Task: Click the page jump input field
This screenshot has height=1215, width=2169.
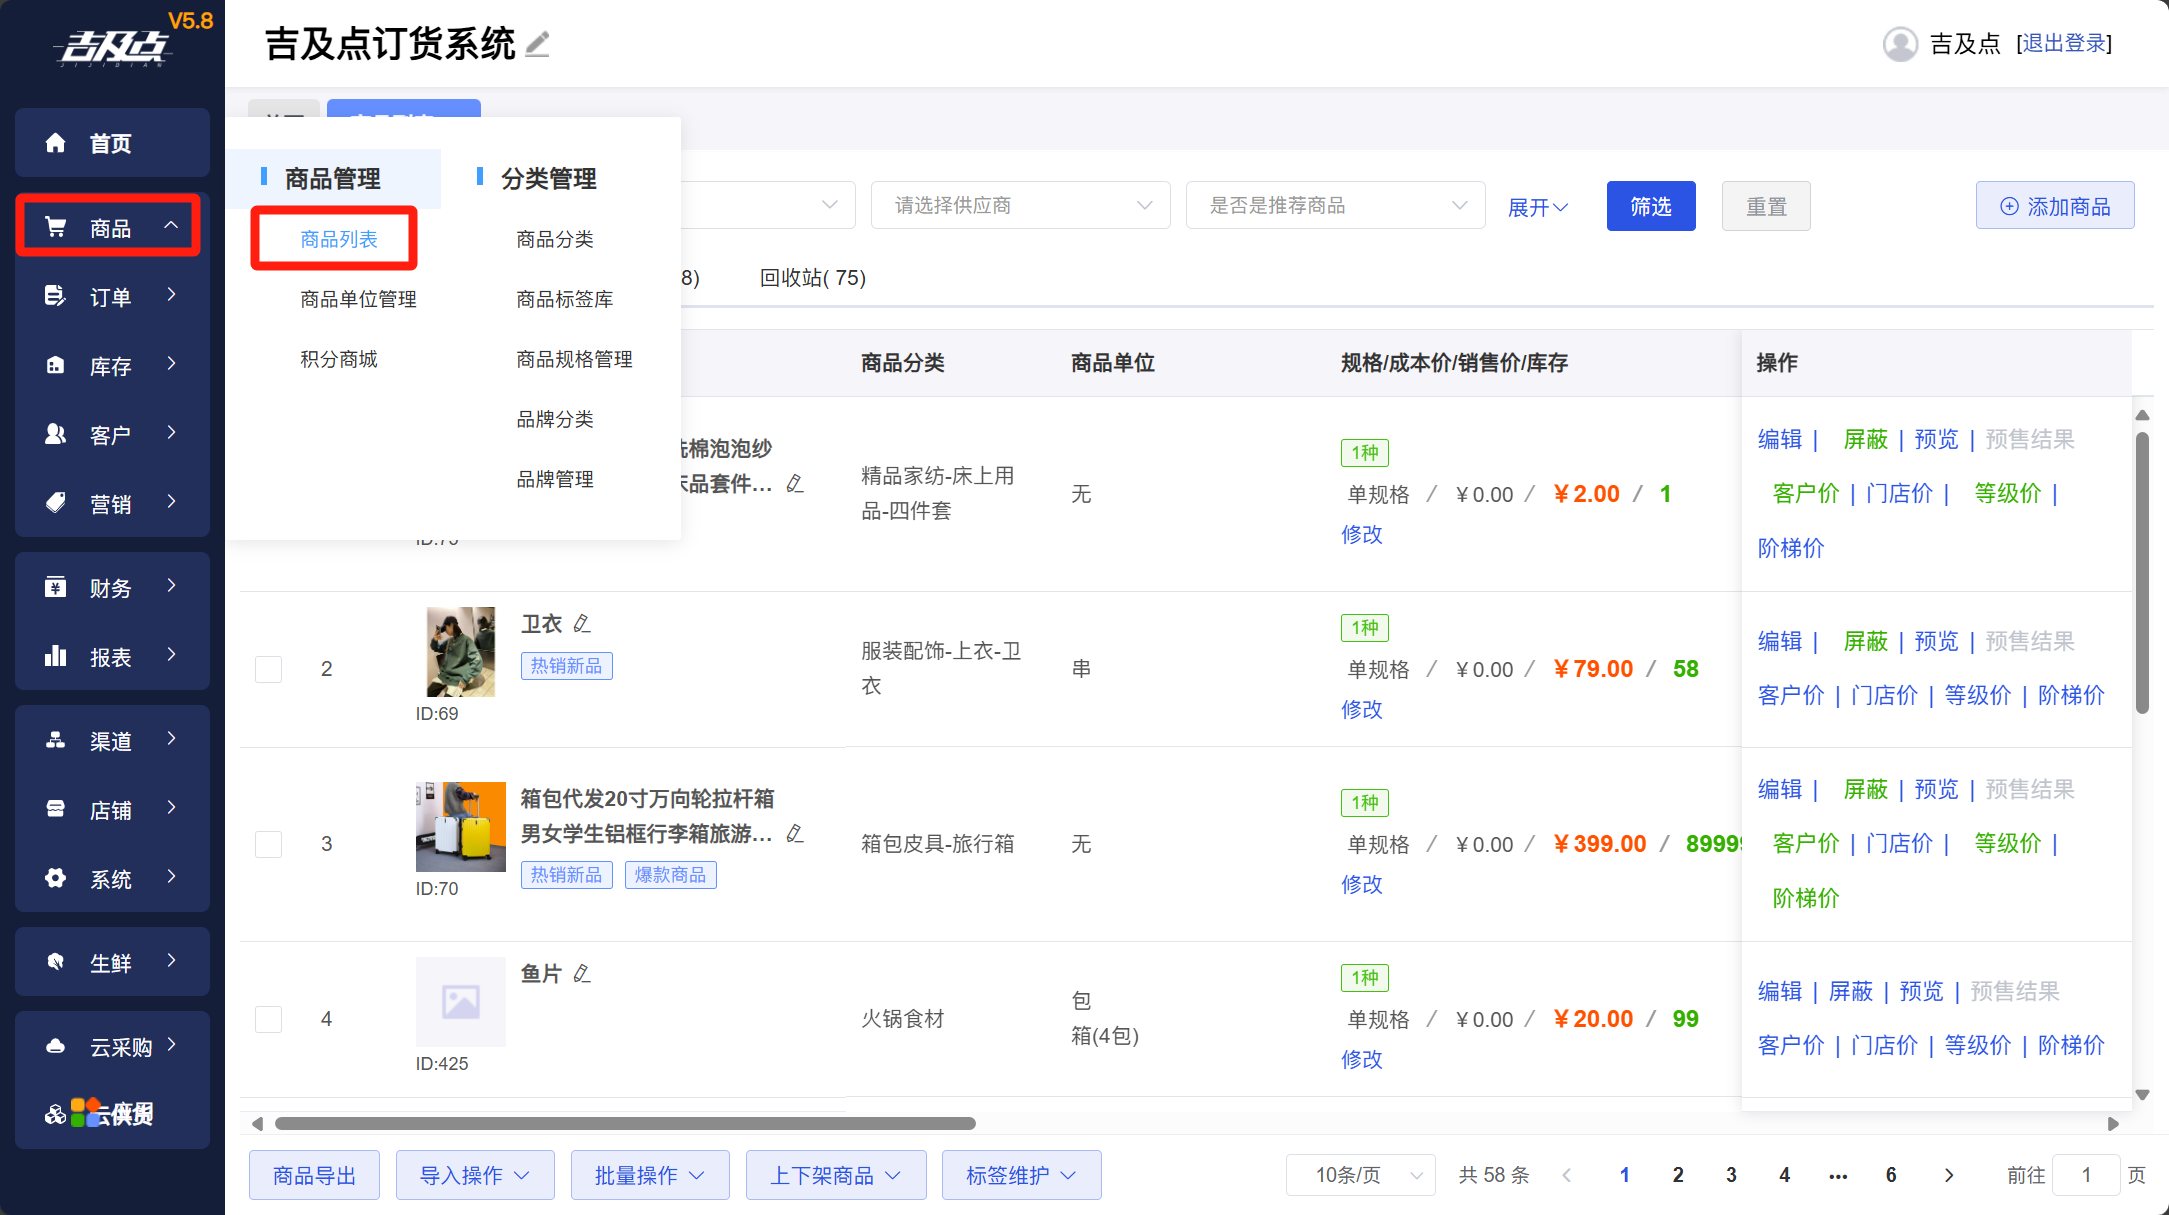Action: tap(2085, 1175)
